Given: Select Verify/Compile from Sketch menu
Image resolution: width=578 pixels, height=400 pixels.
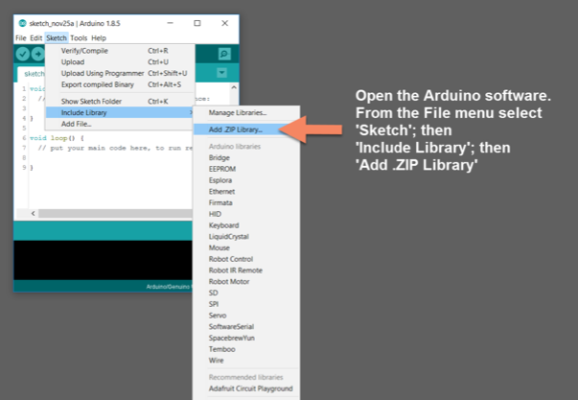Looking at the screenshot, I should (120, 51).
